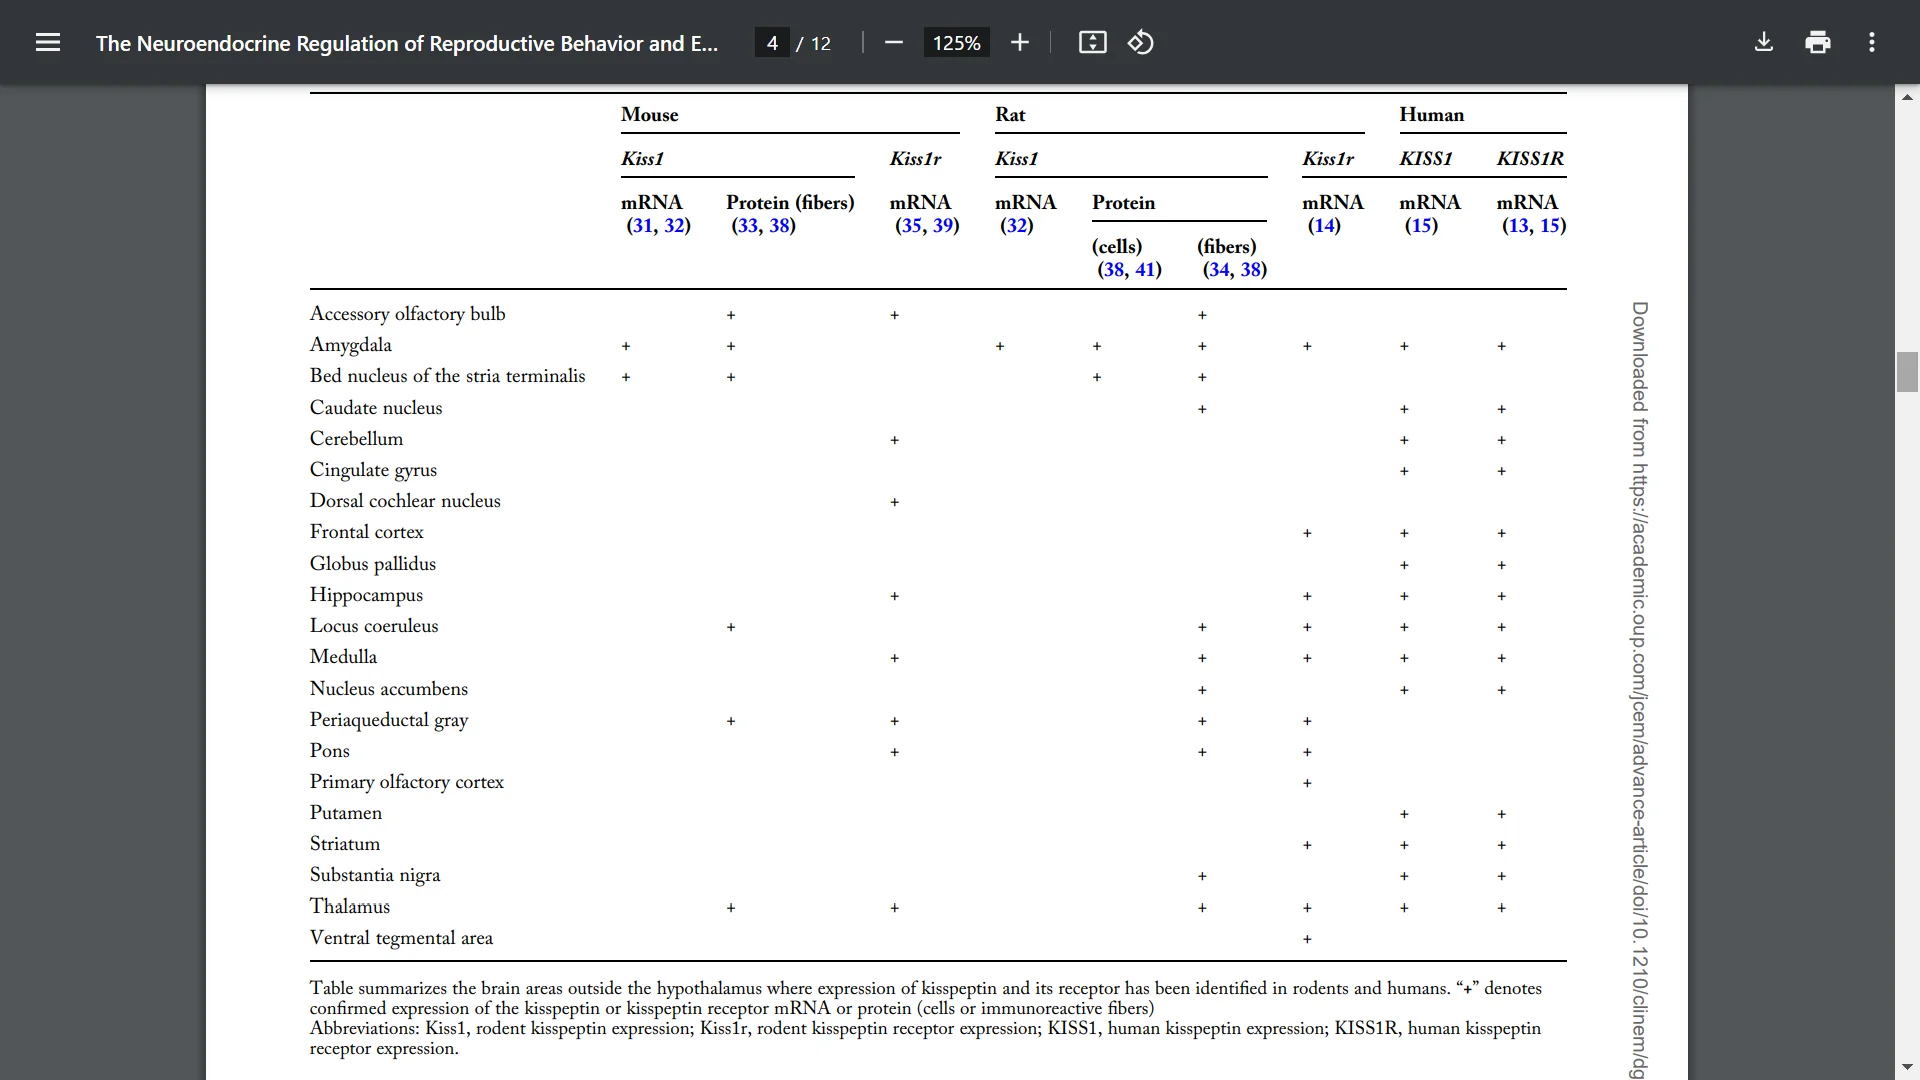Click the 'KISS1R' column header
This screenshot has height=1080, width=1920.
1530,158
